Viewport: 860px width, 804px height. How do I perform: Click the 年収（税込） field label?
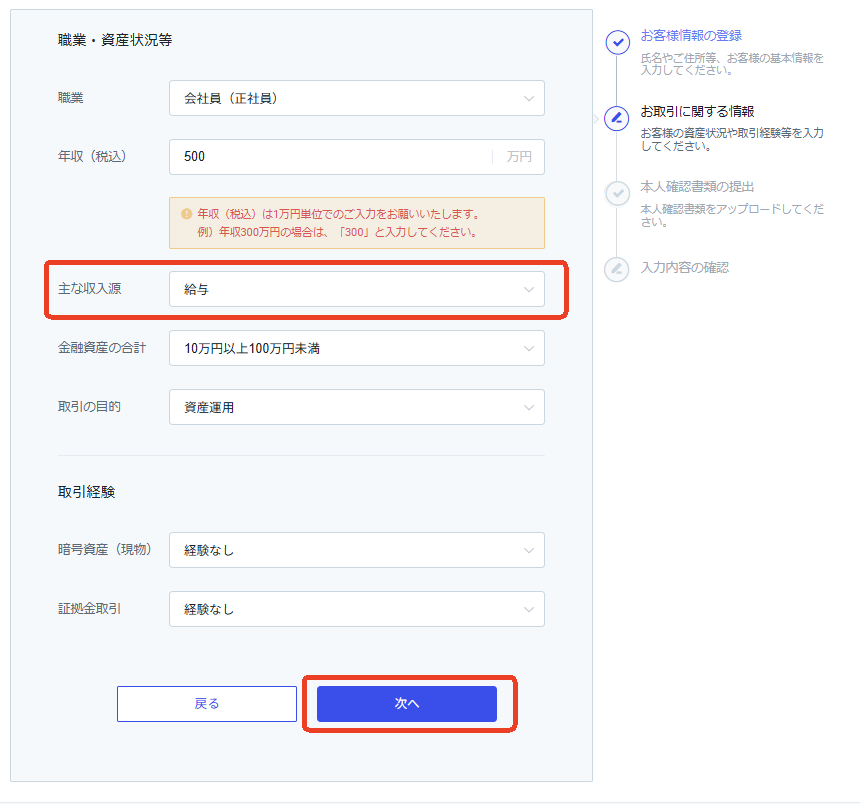(x=92, y=156)
